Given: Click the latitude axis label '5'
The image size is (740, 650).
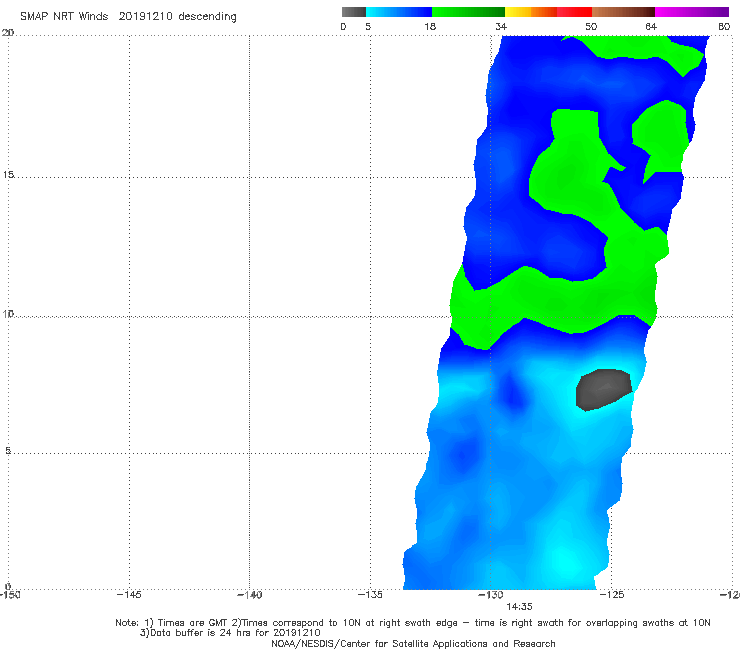Looking at the screenshot, I should pyautogui.click(x=8, y=451).
